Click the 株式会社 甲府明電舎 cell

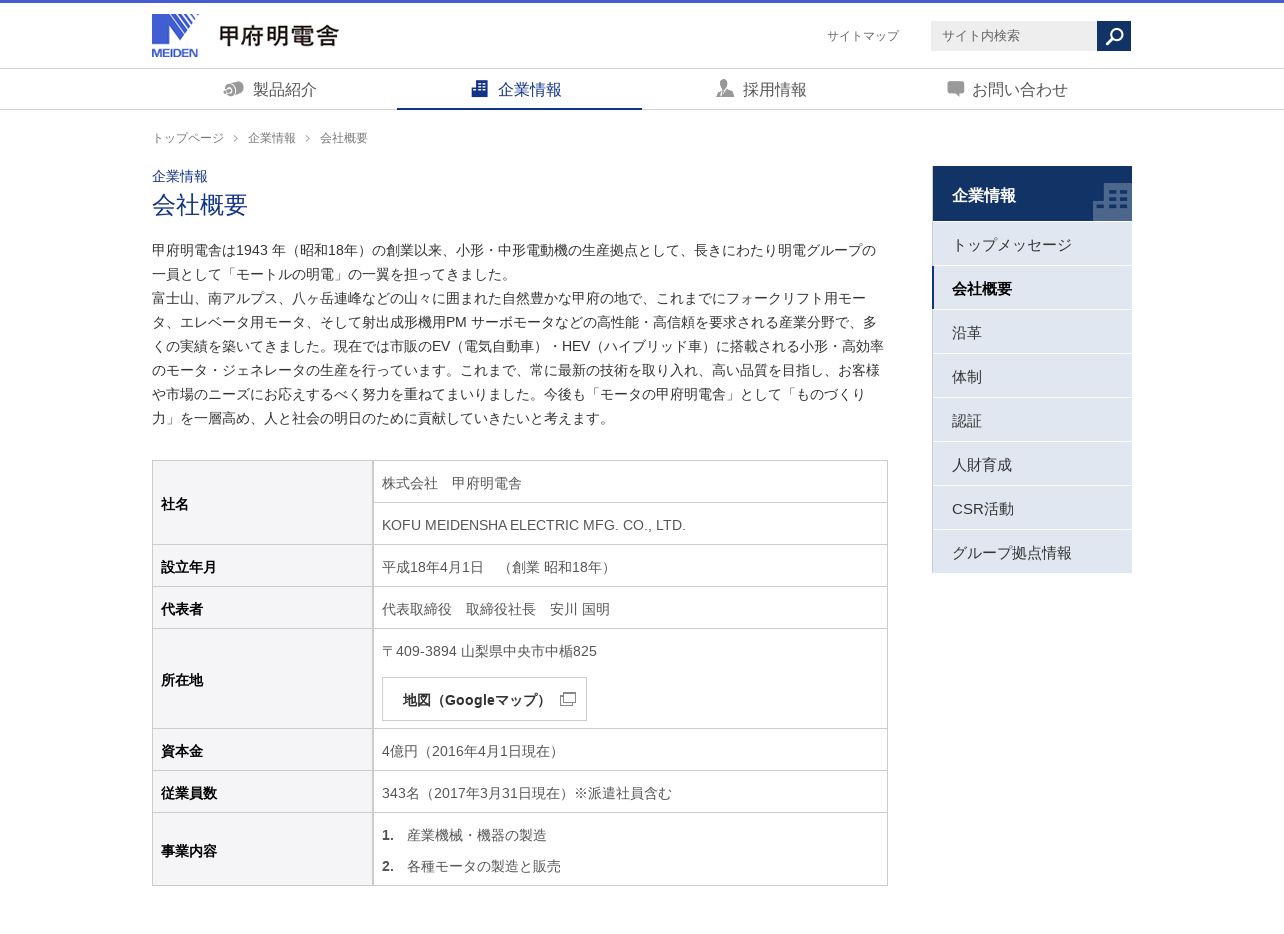tap(630, 482)
